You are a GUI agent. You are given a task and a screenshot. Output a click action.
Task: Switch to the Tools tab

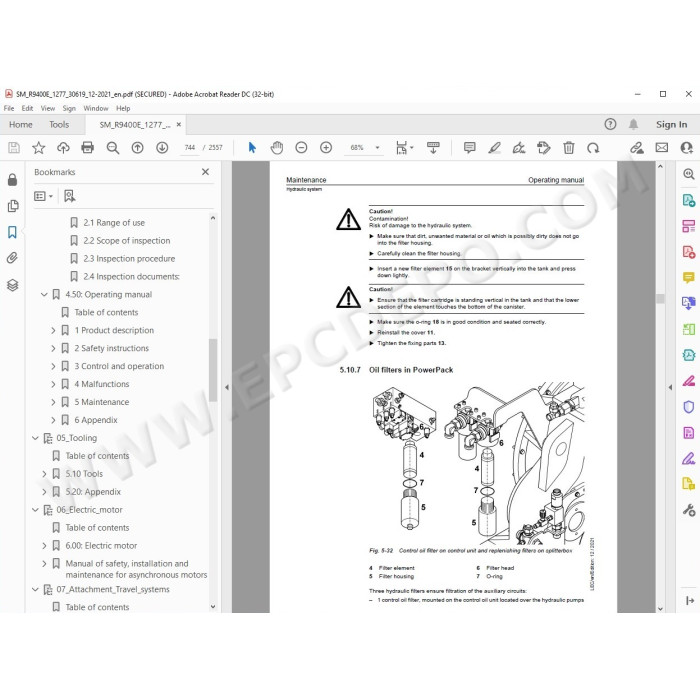coord(59,125)
